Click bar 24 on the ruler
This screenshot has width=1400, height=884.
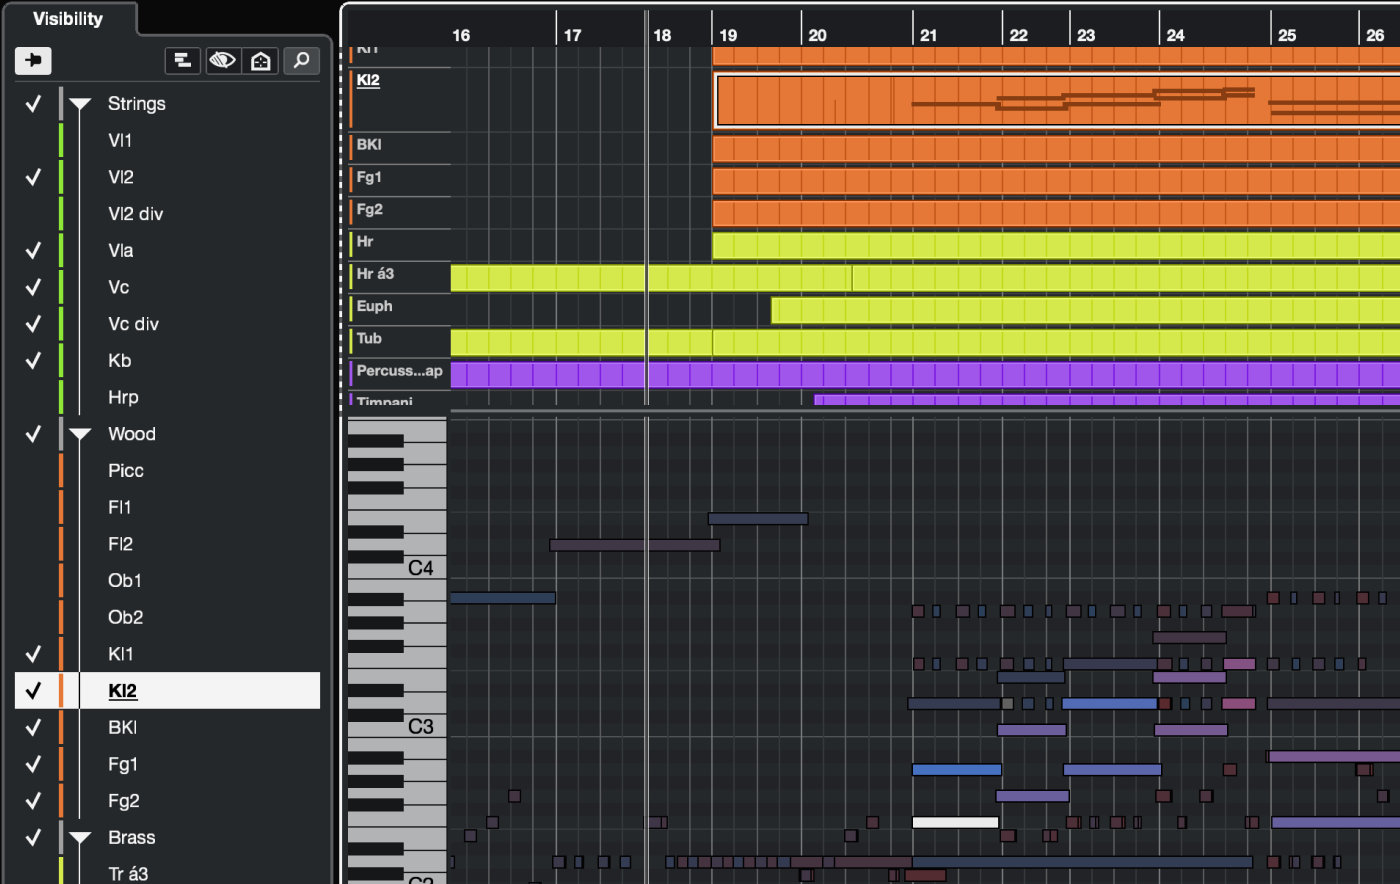pos(1175,35)
